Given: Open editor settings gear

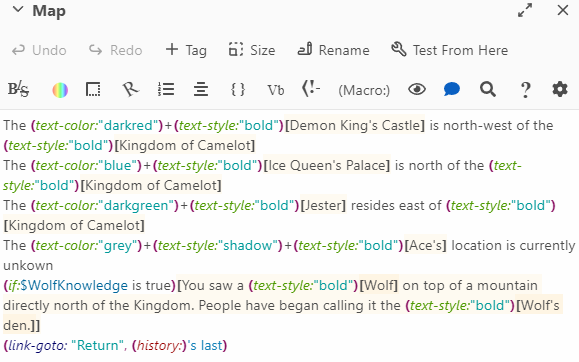Looking at the screenshot, I should pyautogui.click(x=560, y=89).
